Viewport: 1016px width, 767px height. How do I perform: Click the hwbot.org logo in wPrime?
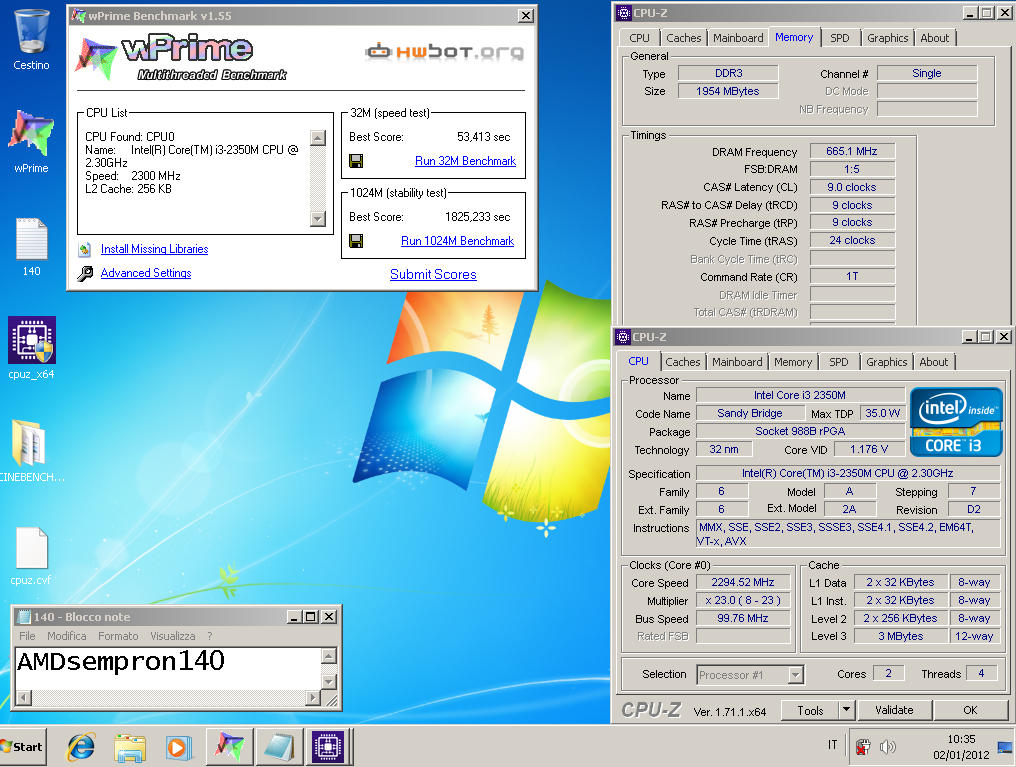pyautogui.click(x=444, y=51)
